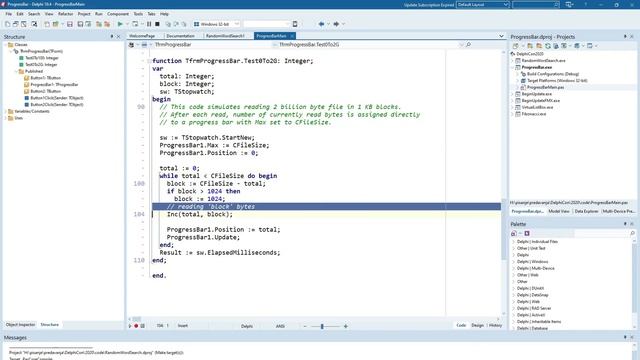Click the red Record macro button
Screen dimensions: 640x360
point(136,326)
